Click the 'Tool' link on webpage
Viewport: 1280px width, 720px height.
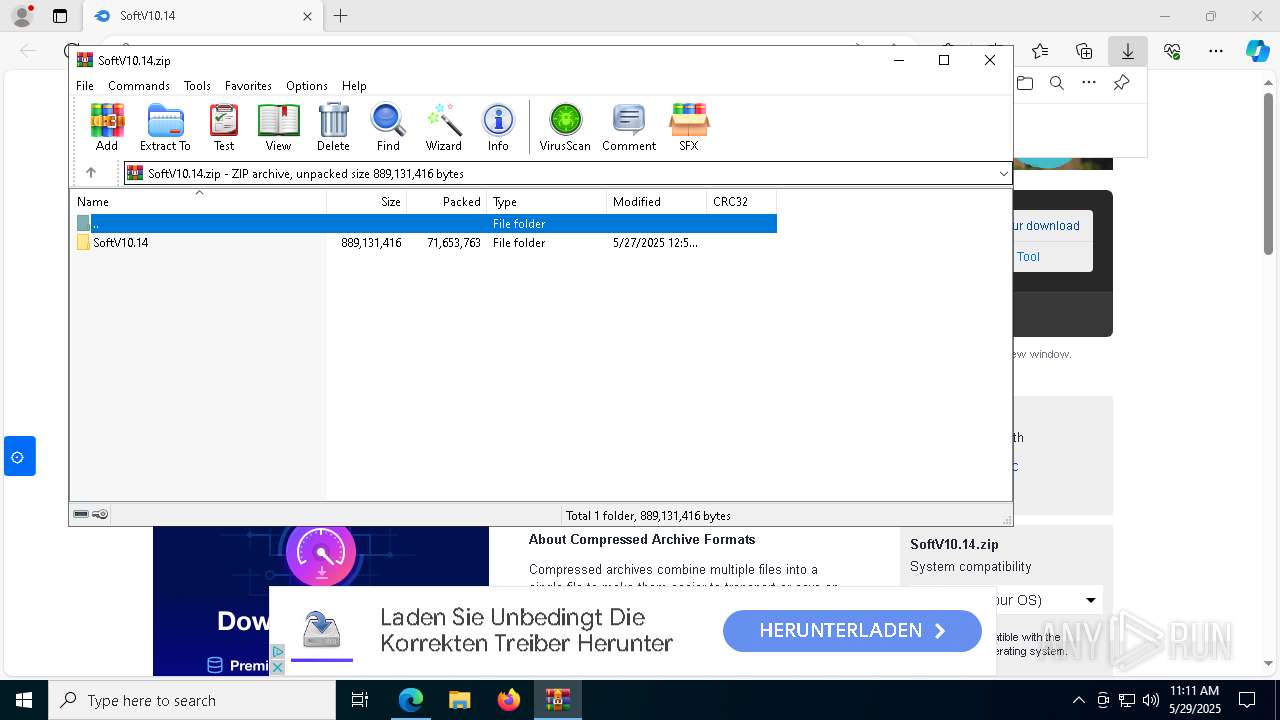click(1028, 256)
